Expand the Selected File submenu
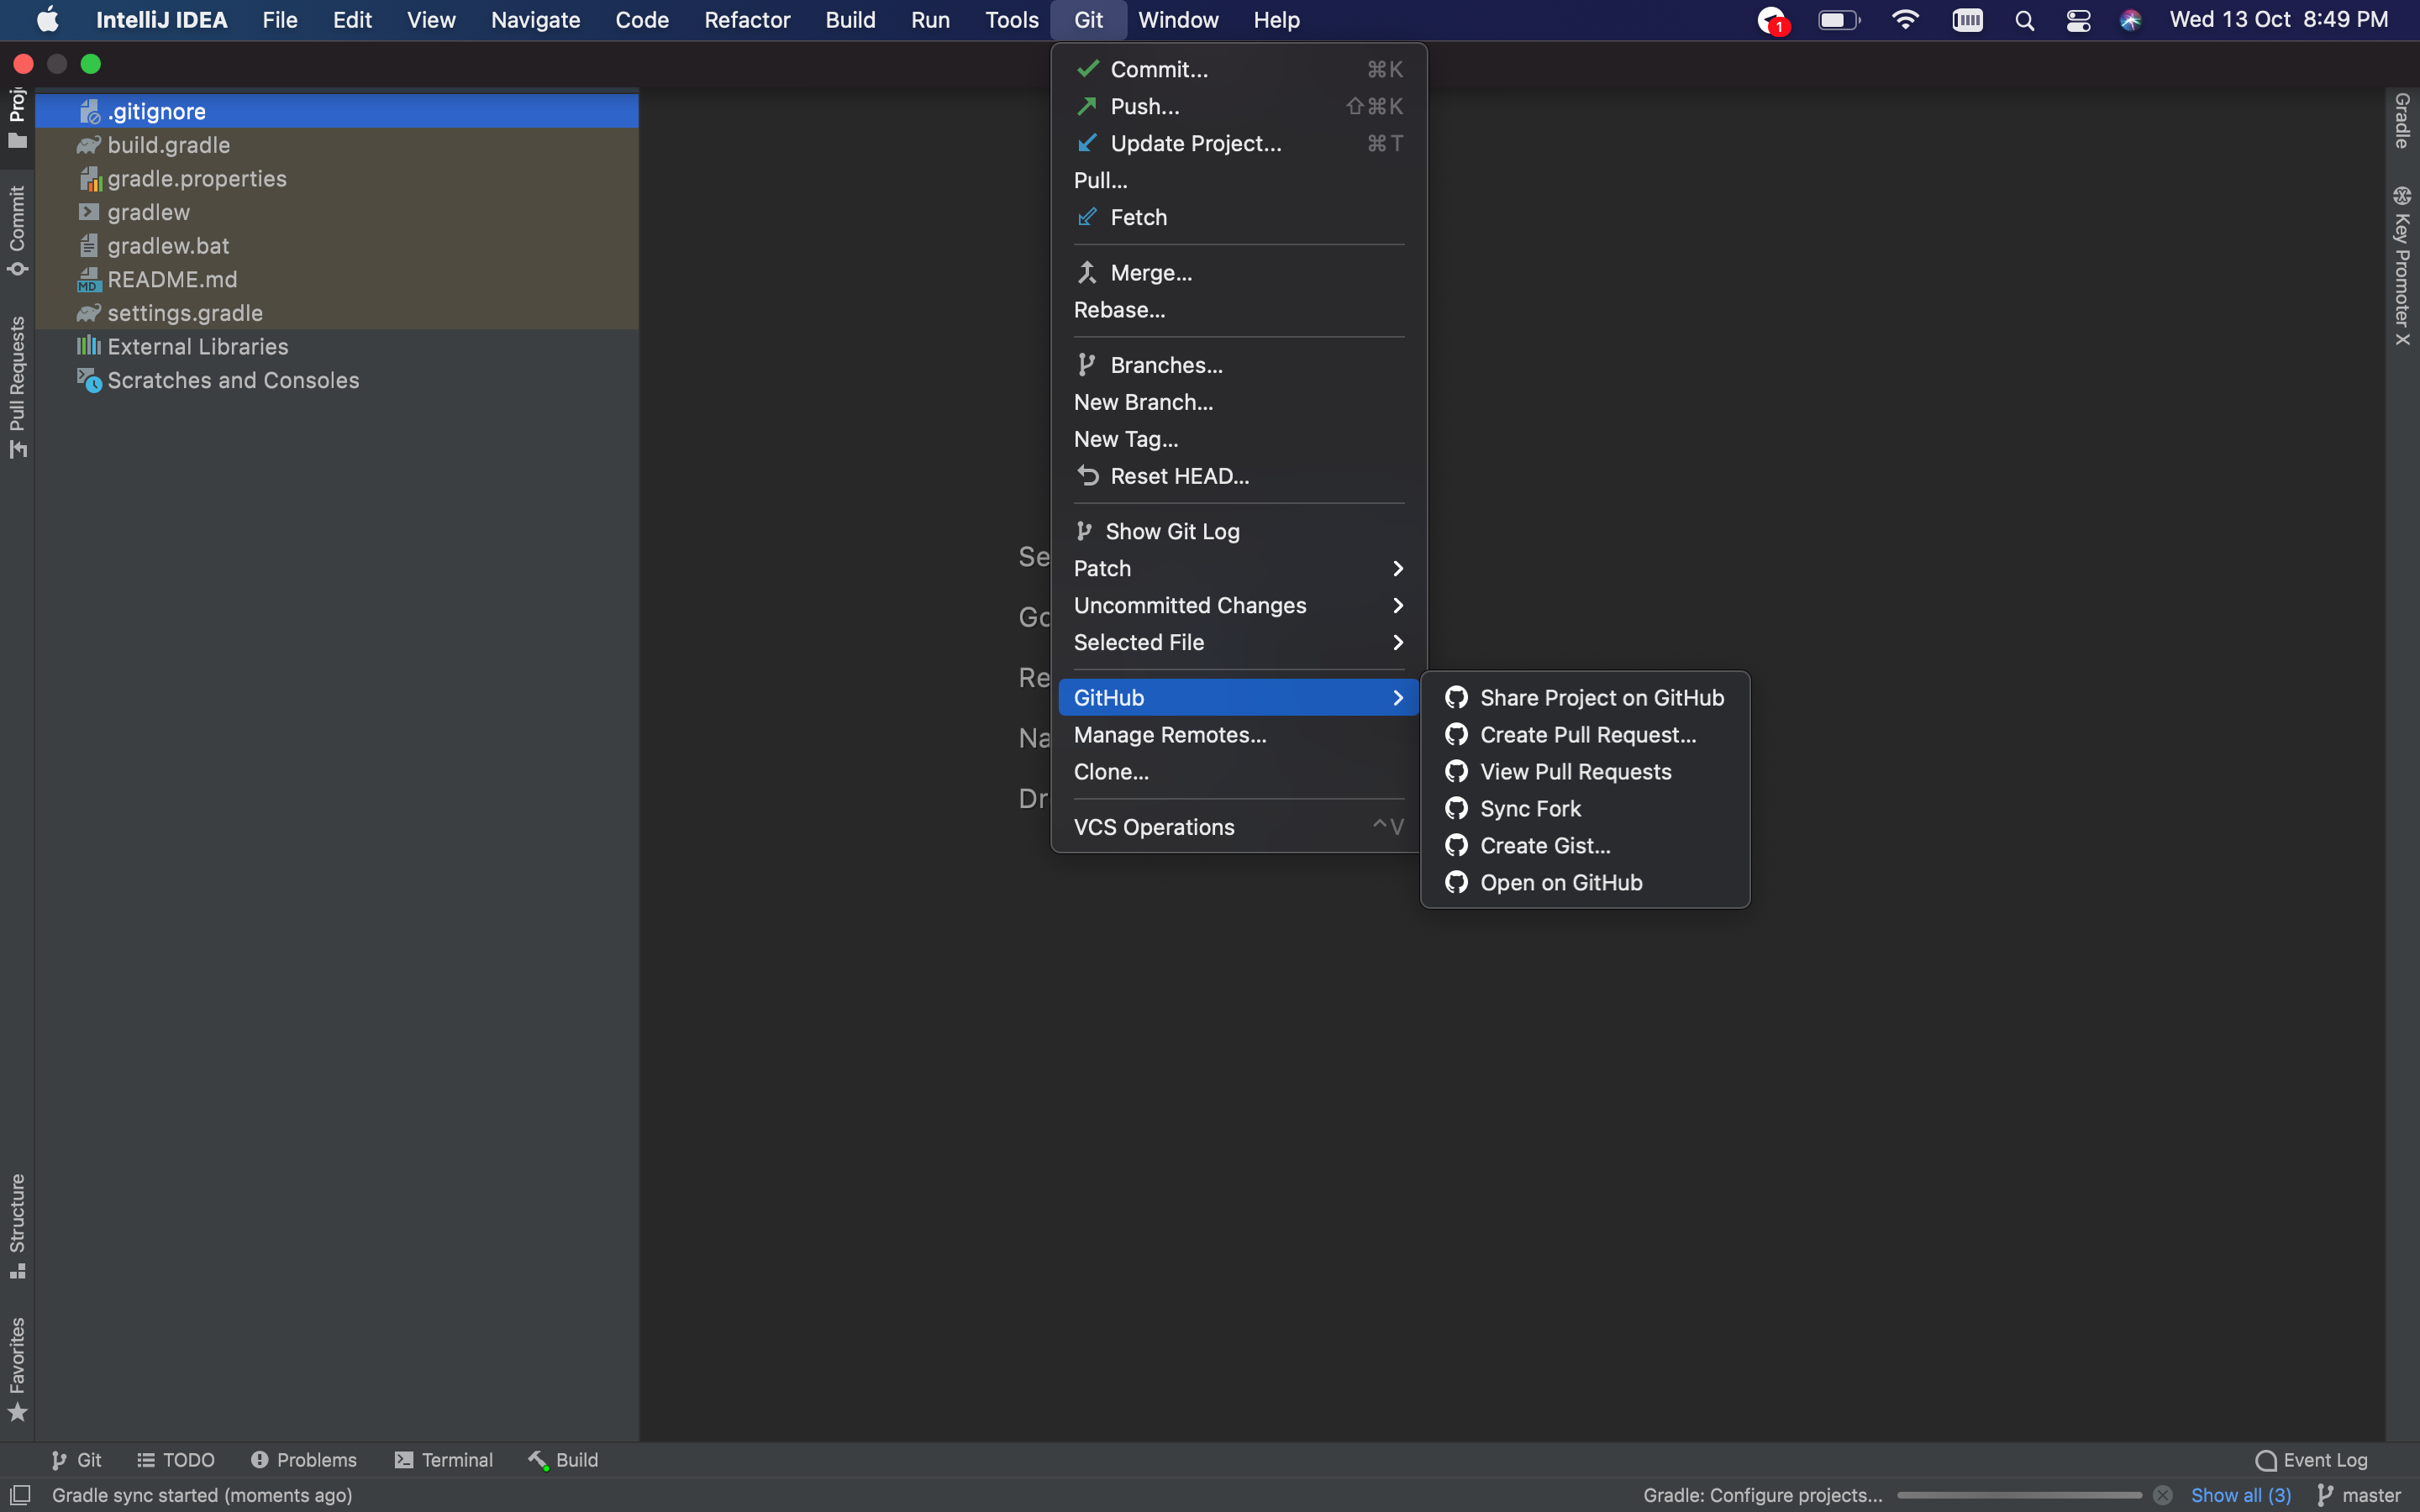The image size is (2420, 1512). click(1238, 642)
